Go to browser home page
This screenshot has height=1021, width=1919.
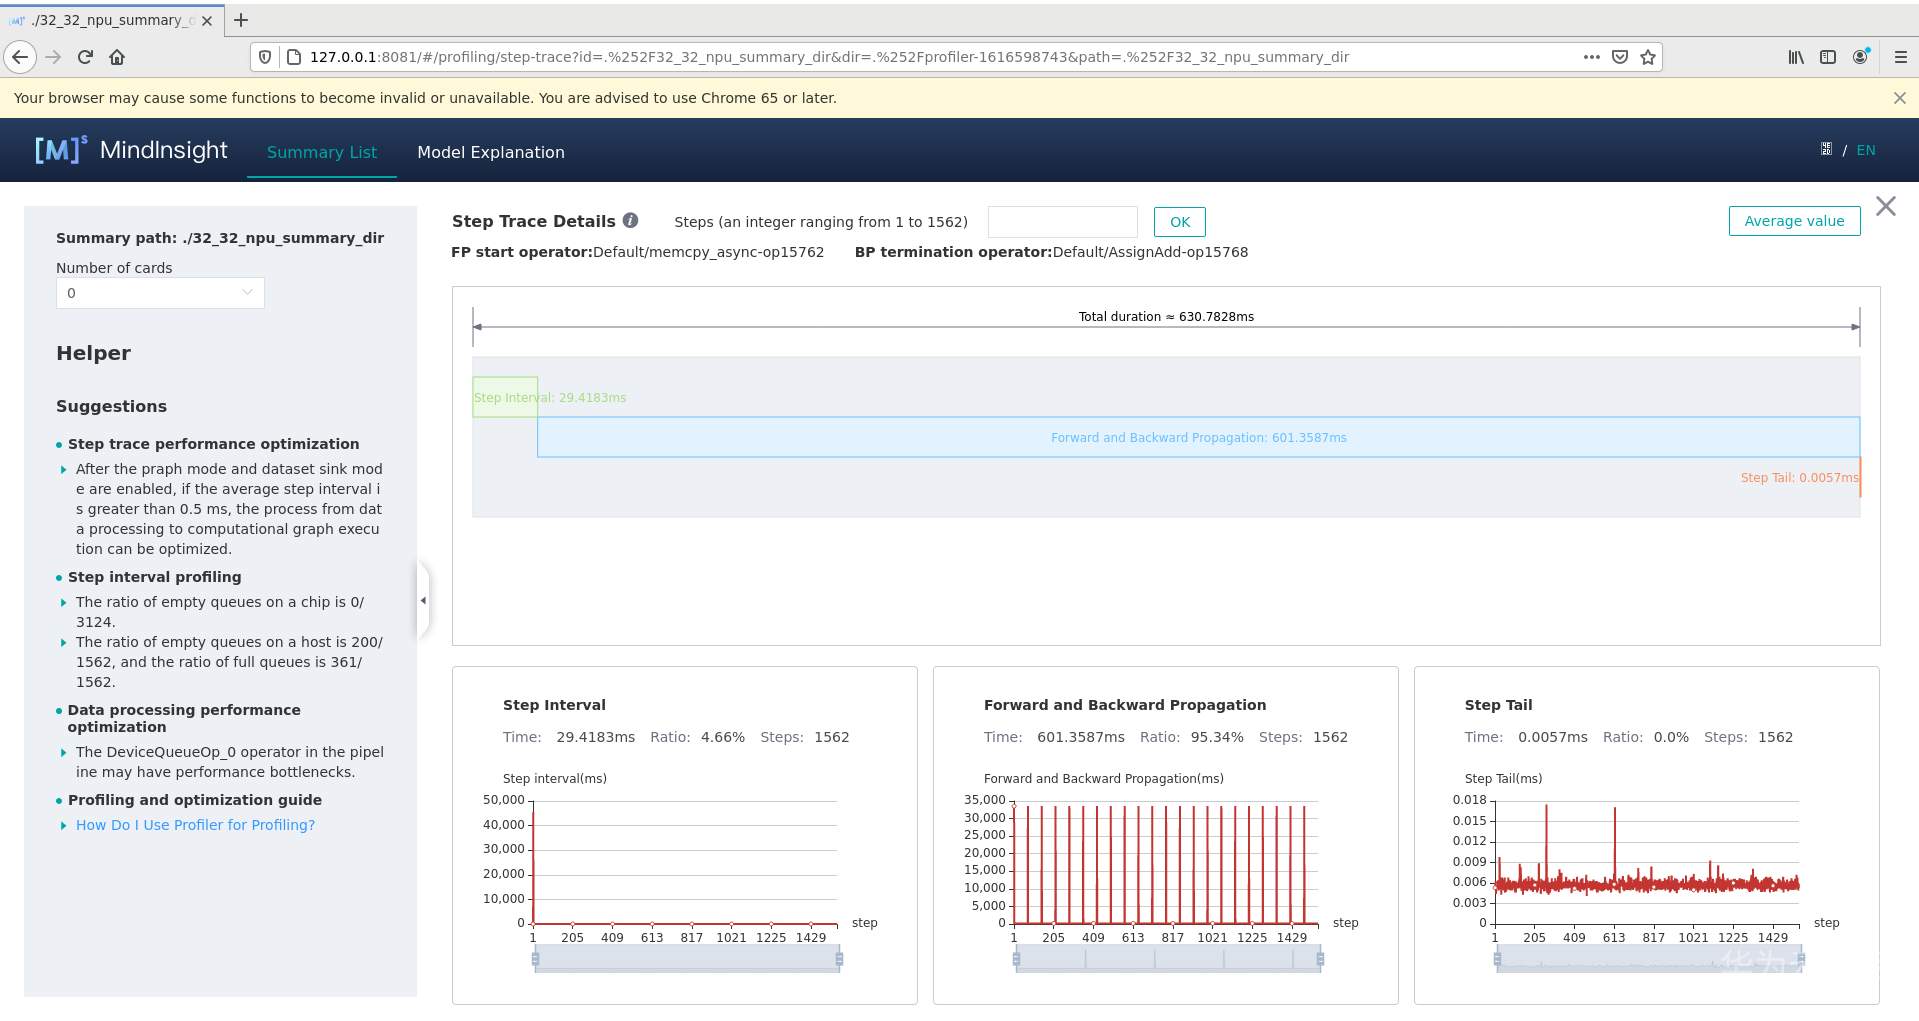(x=117, y=57)
